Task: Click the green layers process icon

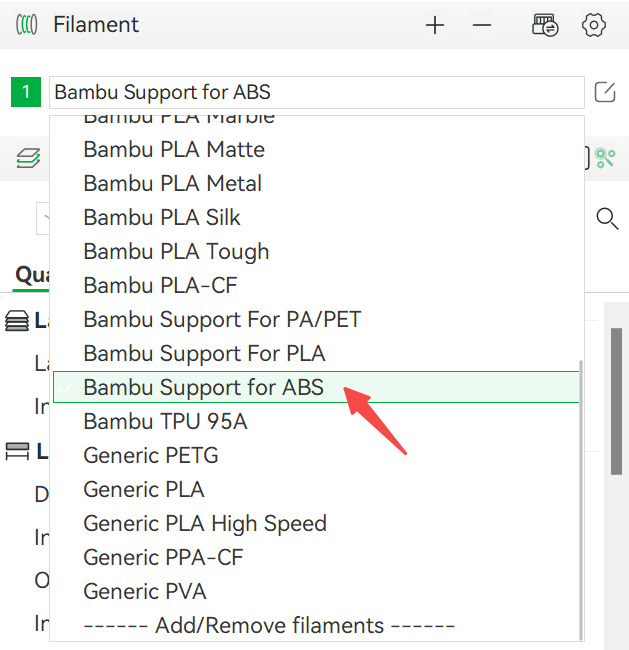Action: point(28,158)
